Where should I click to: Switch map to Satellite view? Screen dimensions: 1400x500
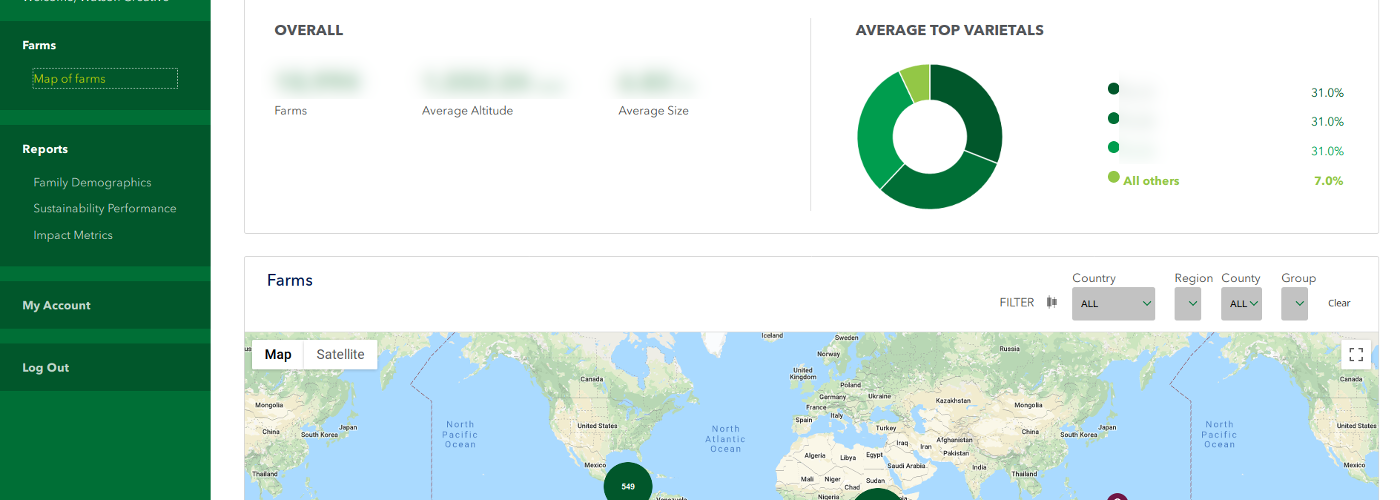pos(340,354)
